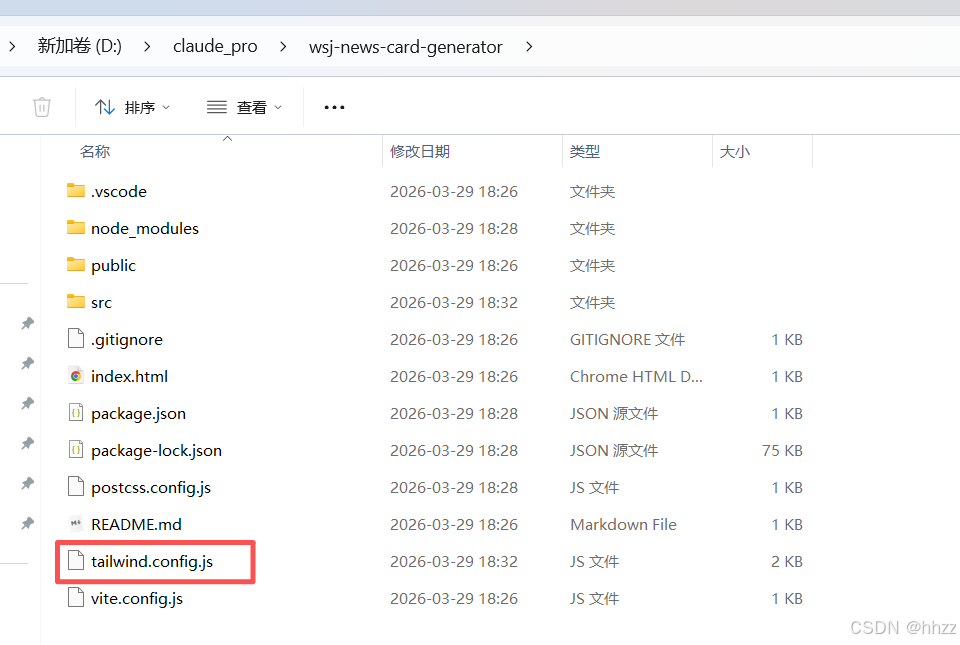Click node_modules date 2026-03-29 18:28
The height and width of the screenshot is (645, 960).
click(x=454, y=228)
